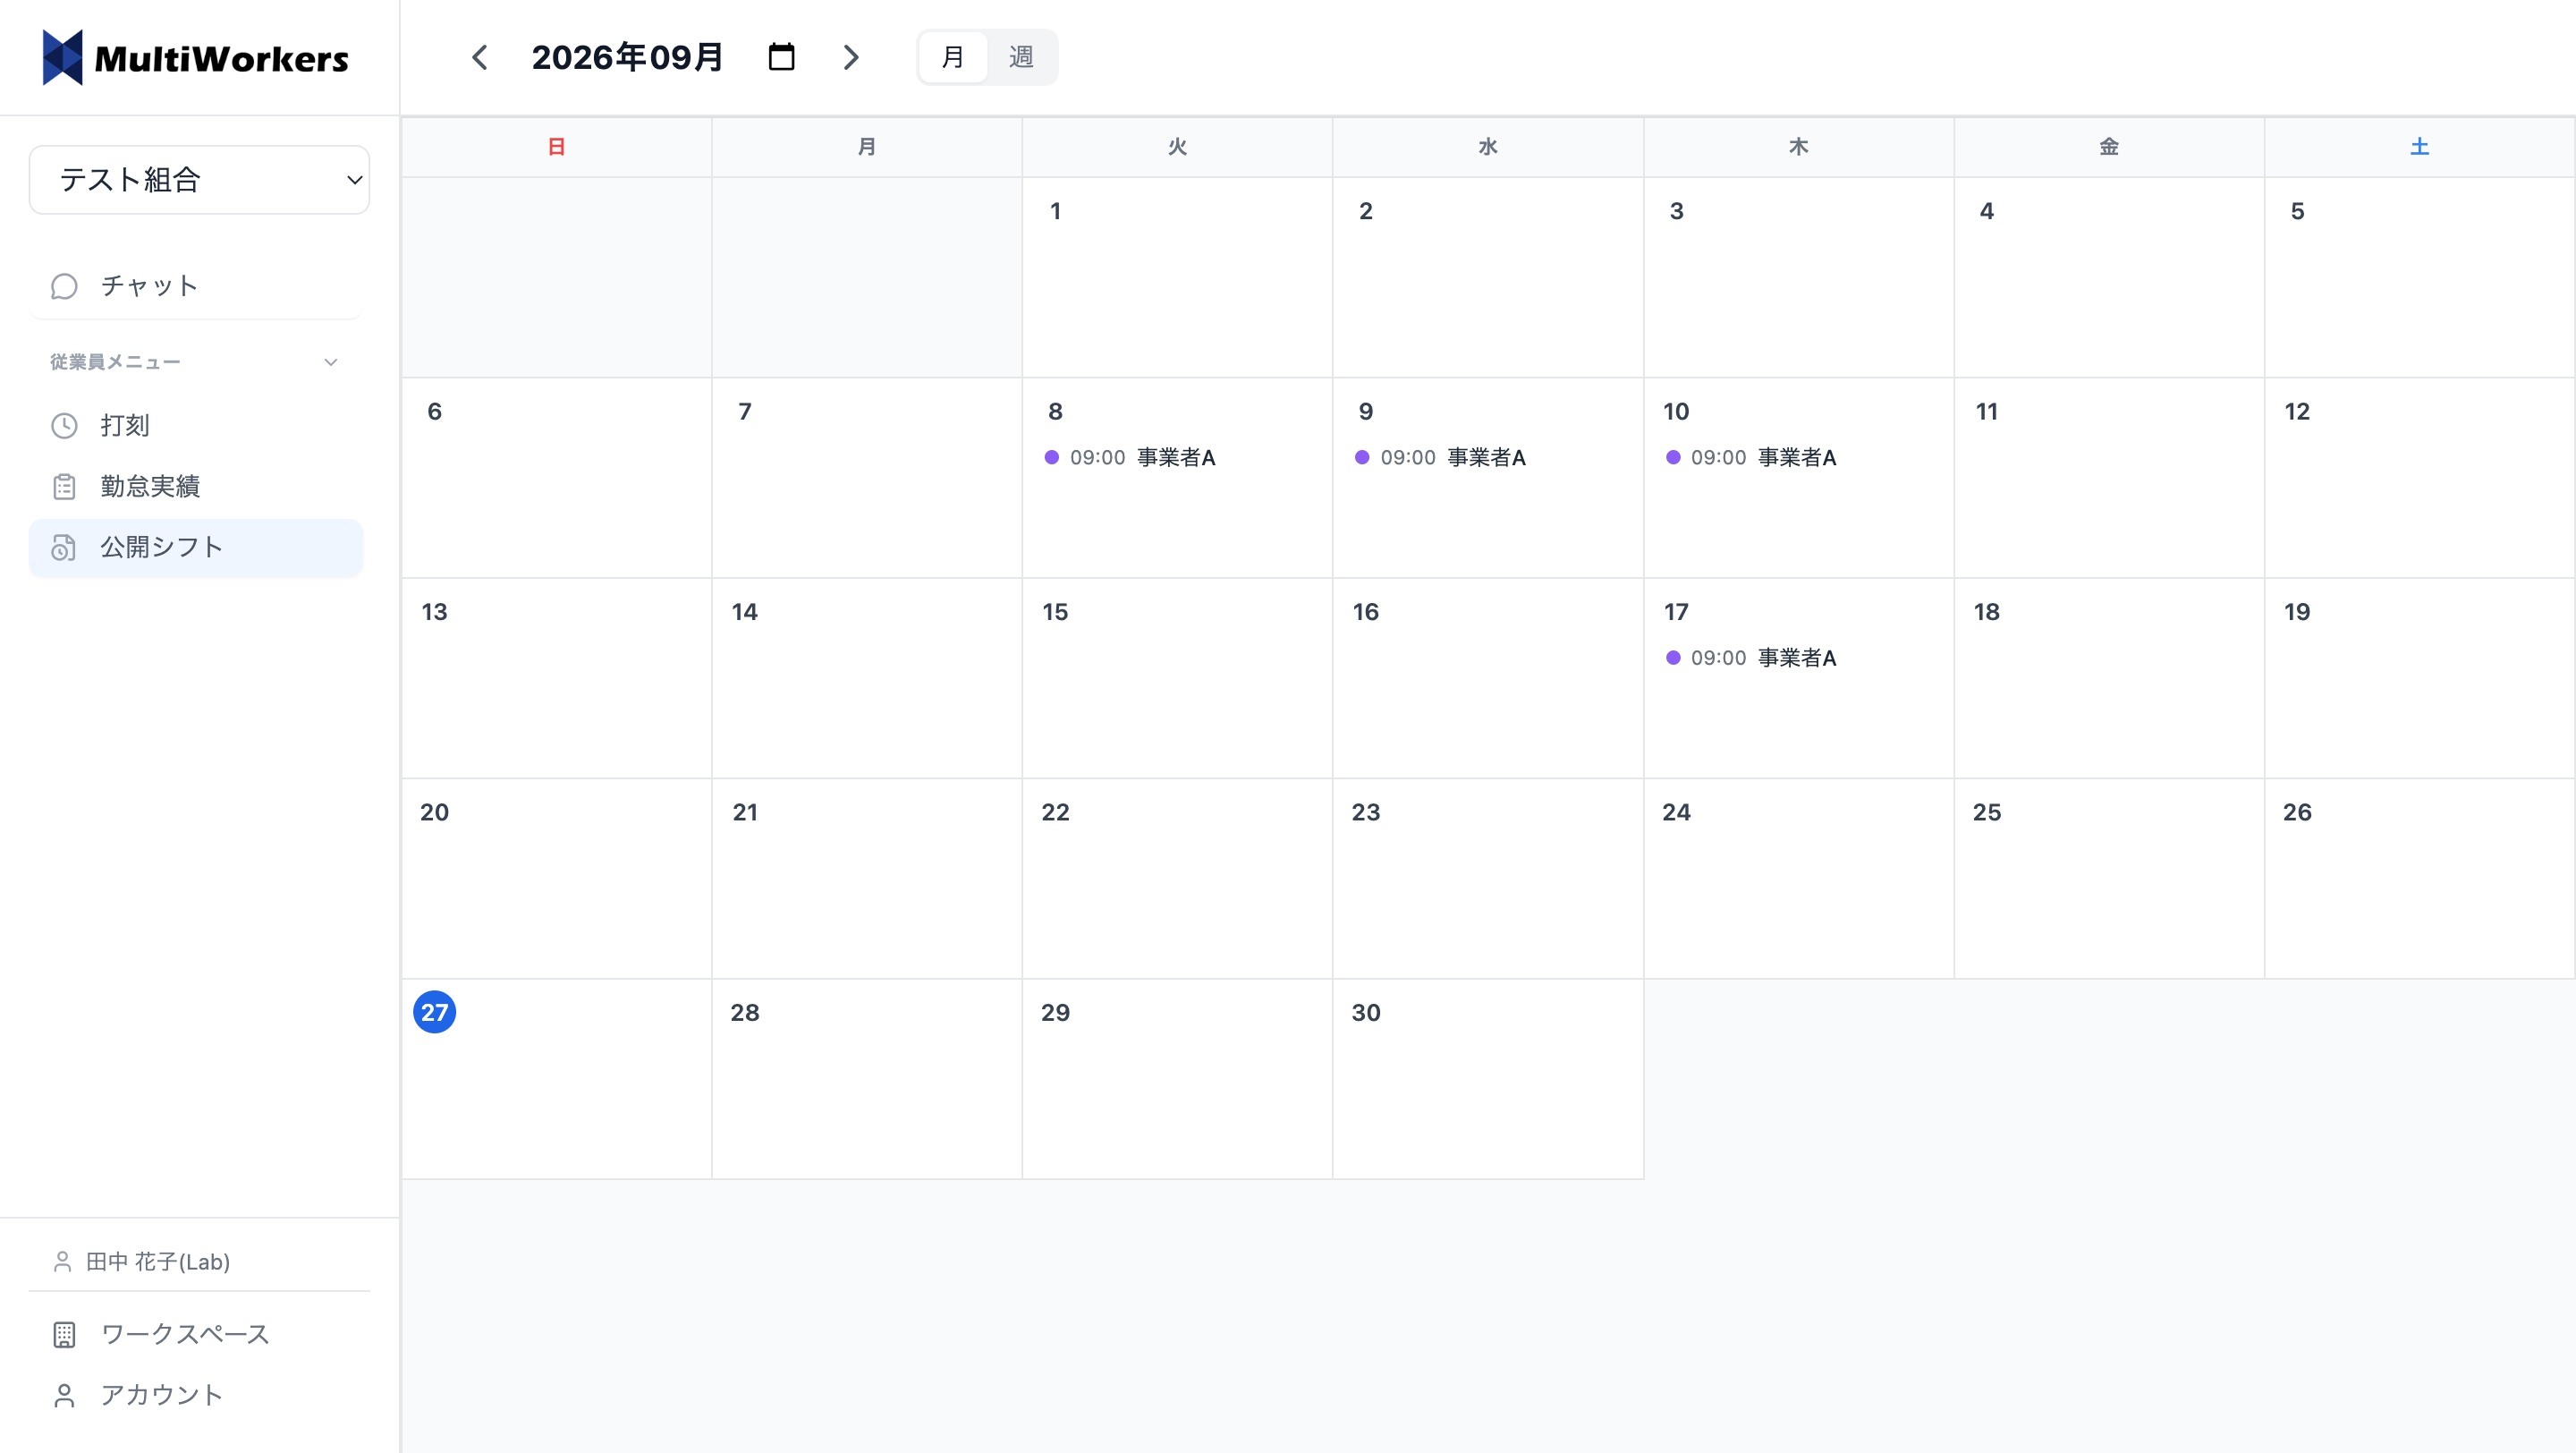Select today's date 27
Screen dimensions: 2576x1453
434,1012
